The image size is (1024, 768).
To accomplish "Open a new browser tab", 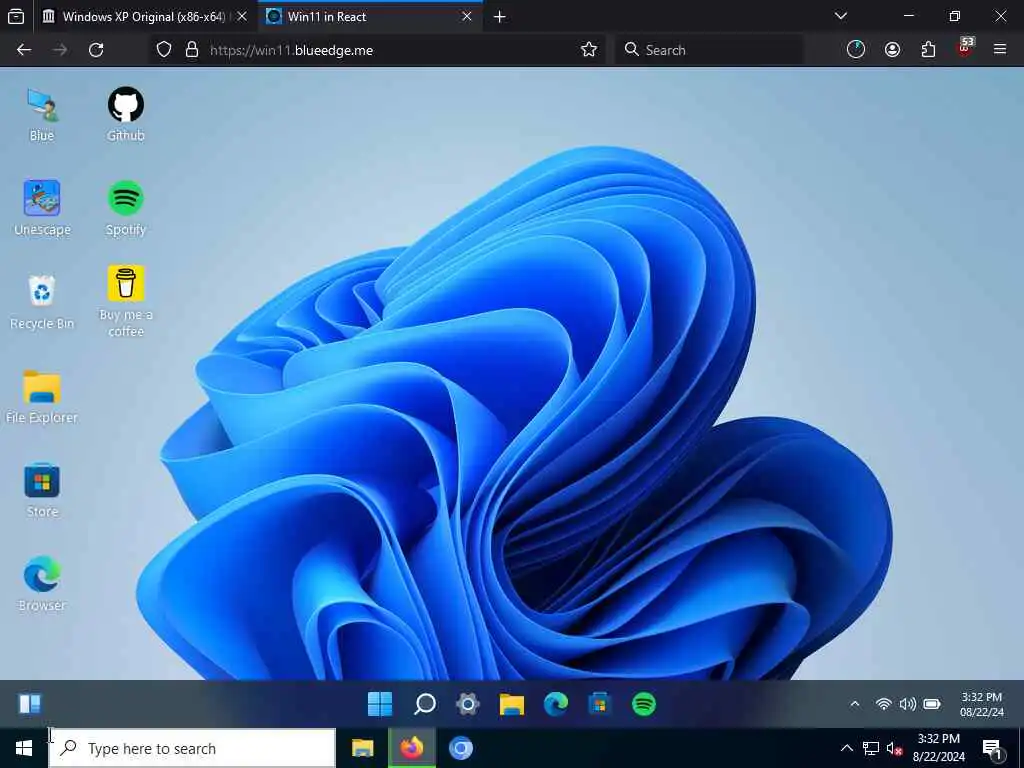I will 500,16.
